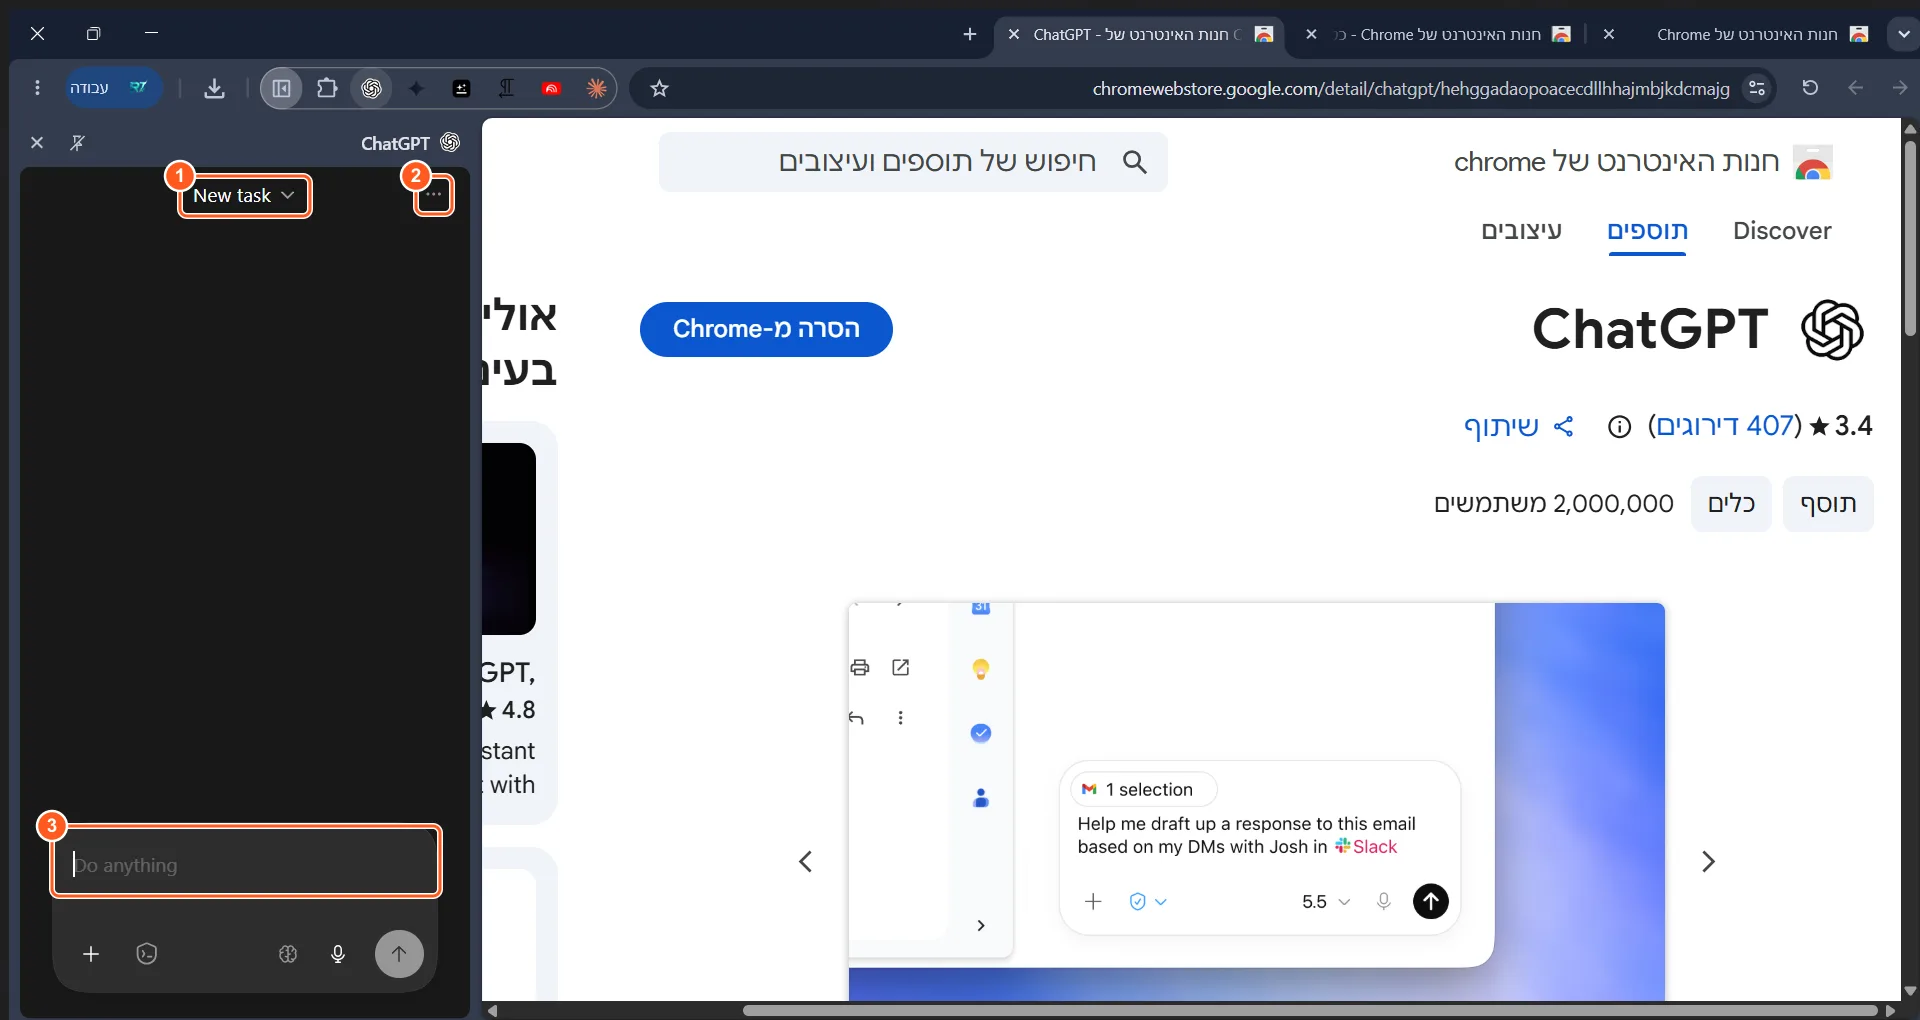The width and height of the screenshot is (1920, 1020).
Task: Open the Chrome downloads icon
Action: (214, 89)
